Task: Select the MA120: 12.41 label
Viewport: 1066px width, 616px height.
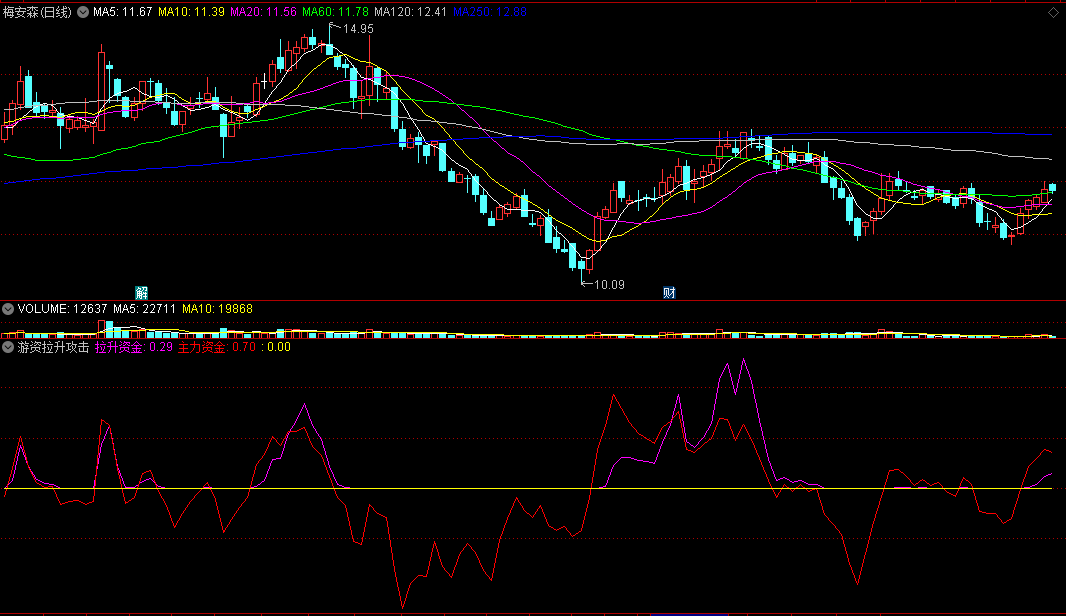Action: pyautogui.click(x=411, y=12)
